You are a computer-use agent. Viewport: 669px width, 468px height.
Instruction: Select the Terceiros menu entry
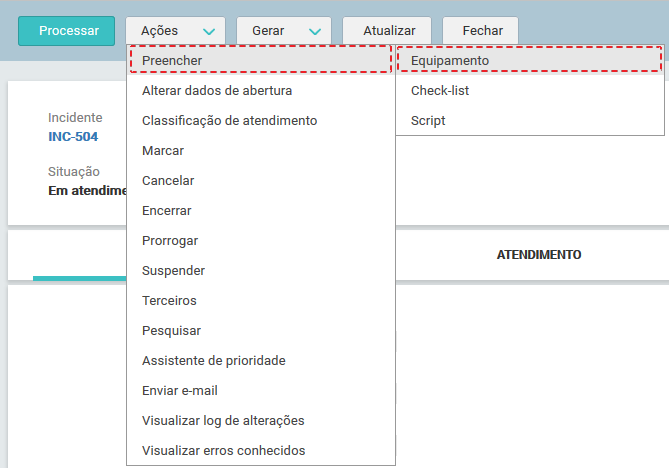[x=261, y=300]
